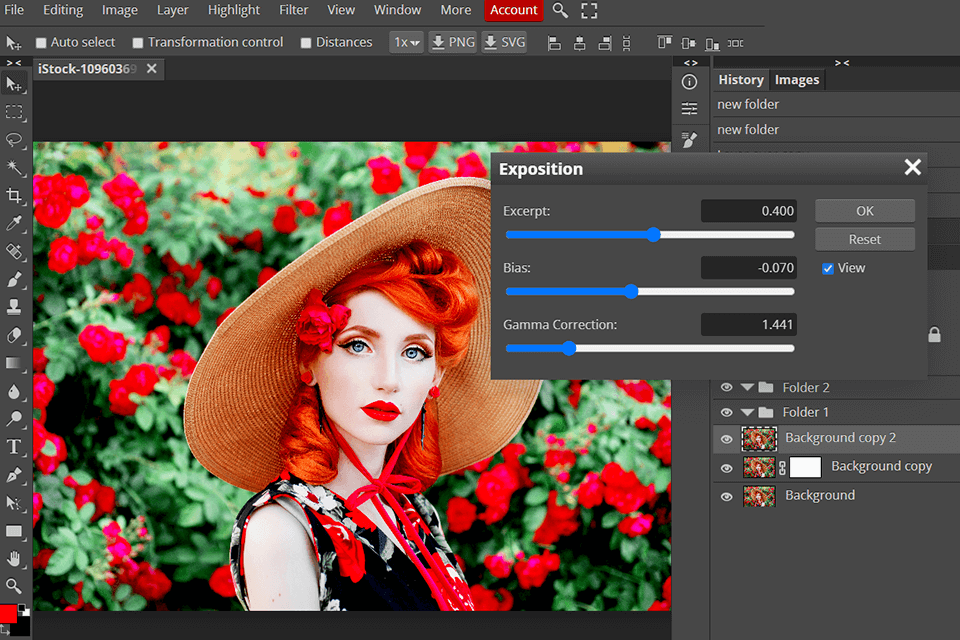Collapse the Folder 1 layer group
Screen dimensions: 960x640
[747, 413]
